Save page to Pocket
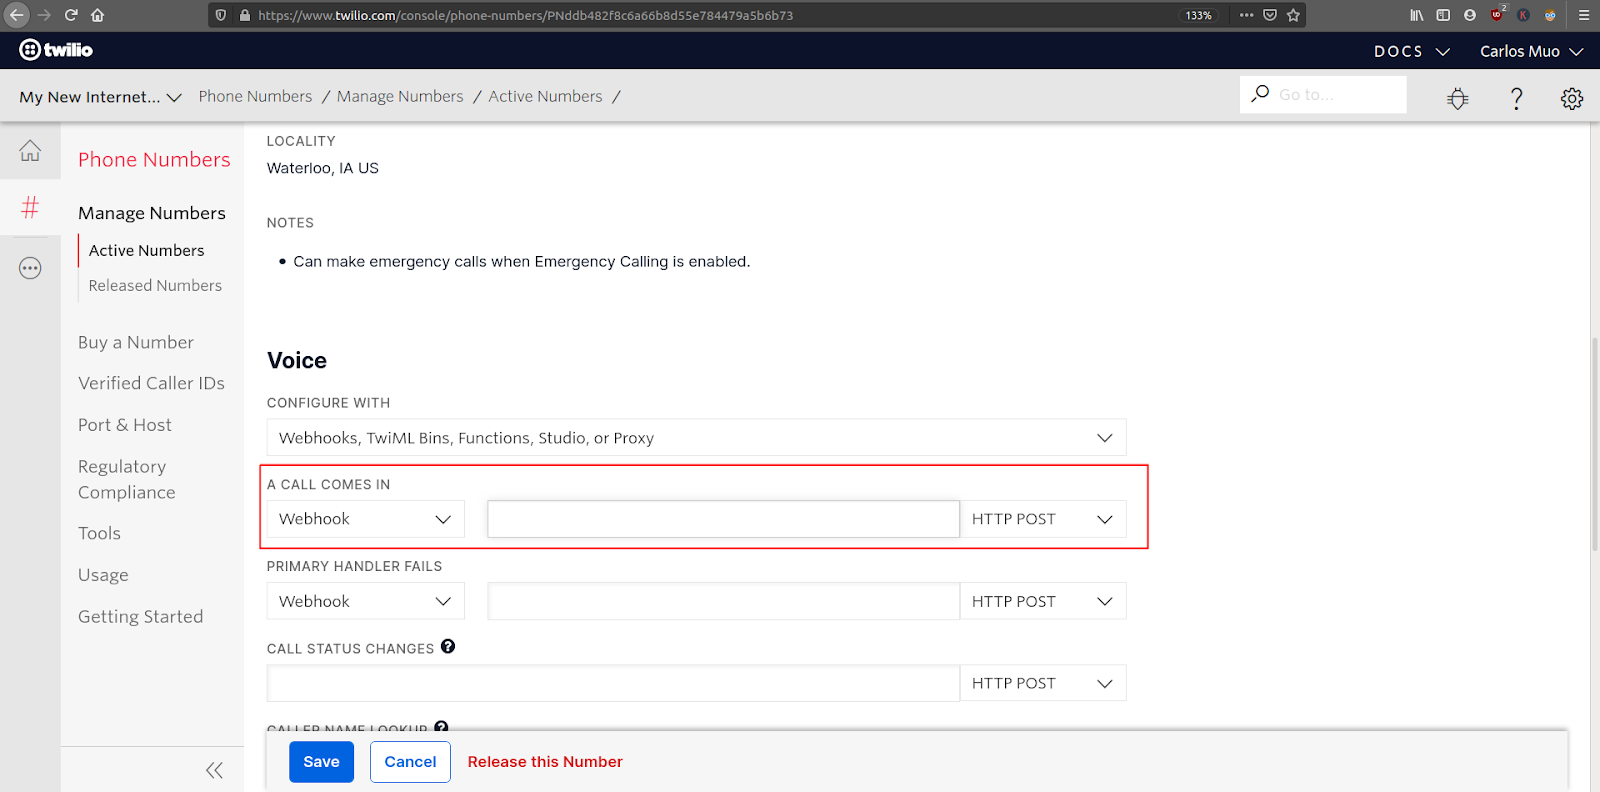 pyautogui.click(x=1270, y=15)
